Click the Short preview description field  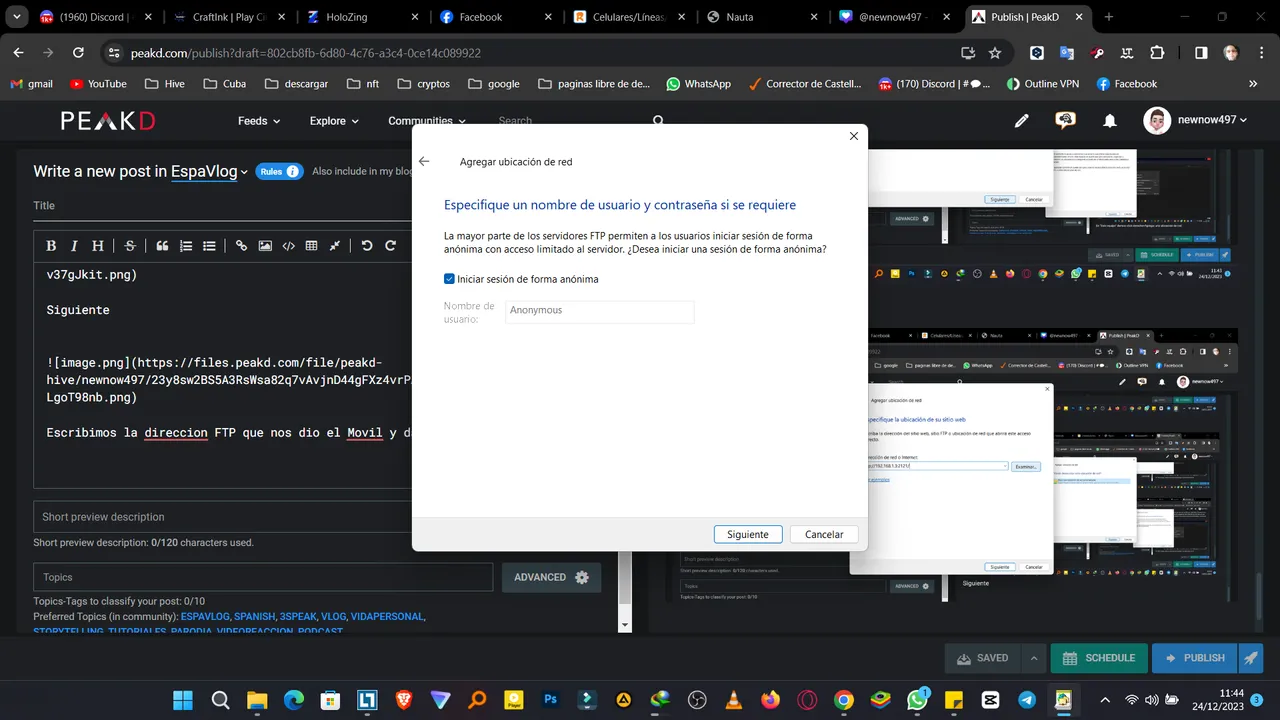coord(222,517)
